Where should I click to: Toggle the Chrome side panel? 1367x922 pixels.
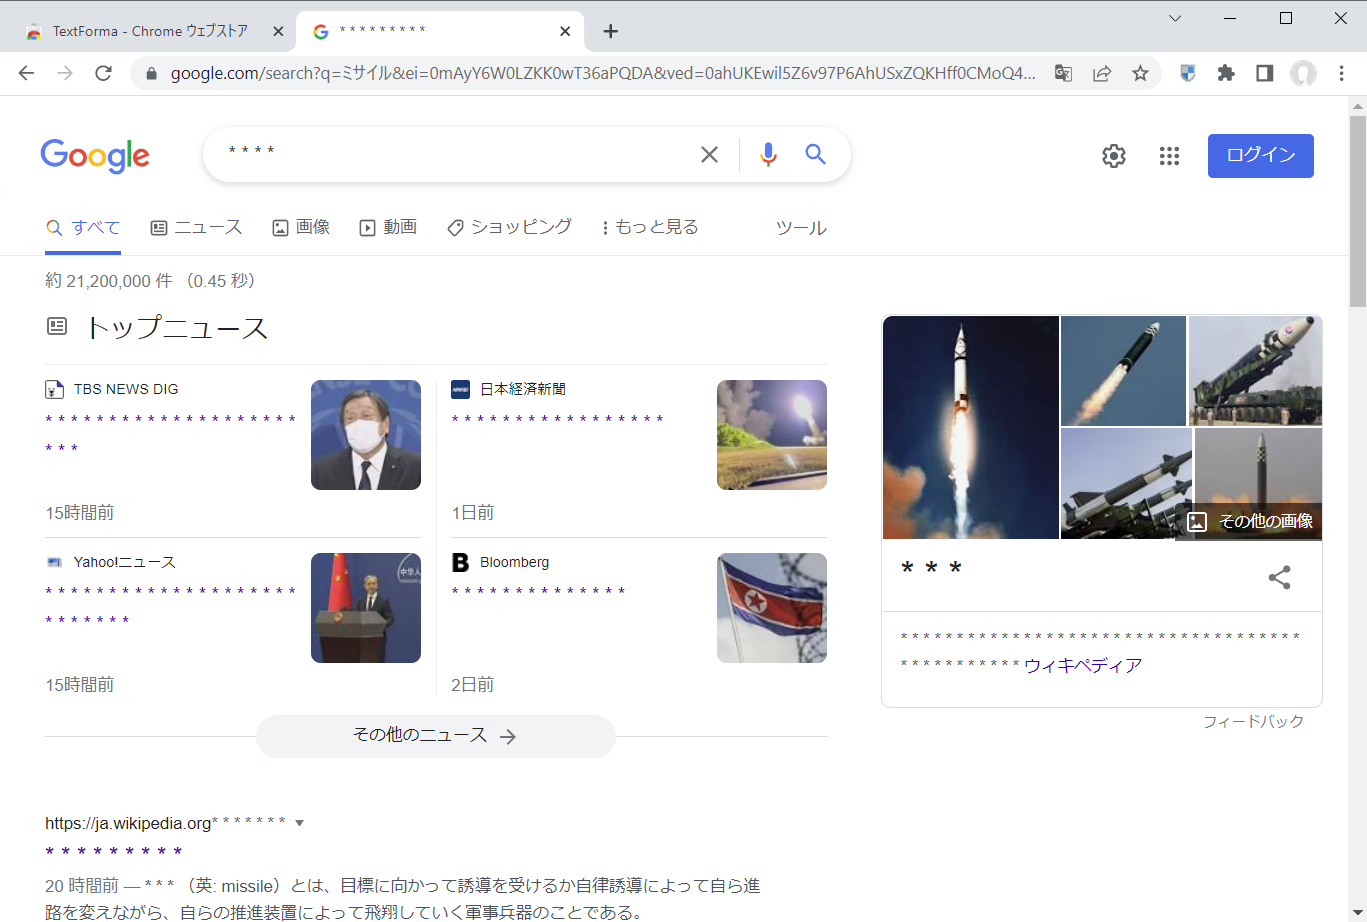1264,73
